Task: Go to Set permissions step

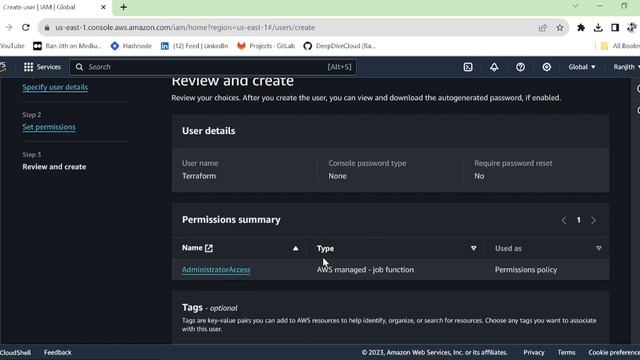Action: coord(49,127)
